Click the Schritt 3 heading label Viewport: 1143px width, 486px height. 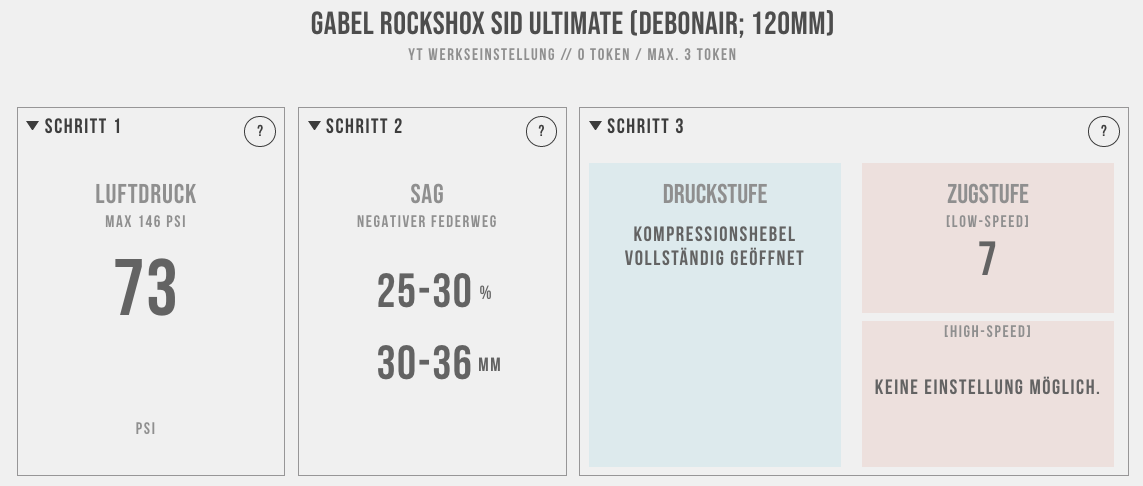pos(646,126)
